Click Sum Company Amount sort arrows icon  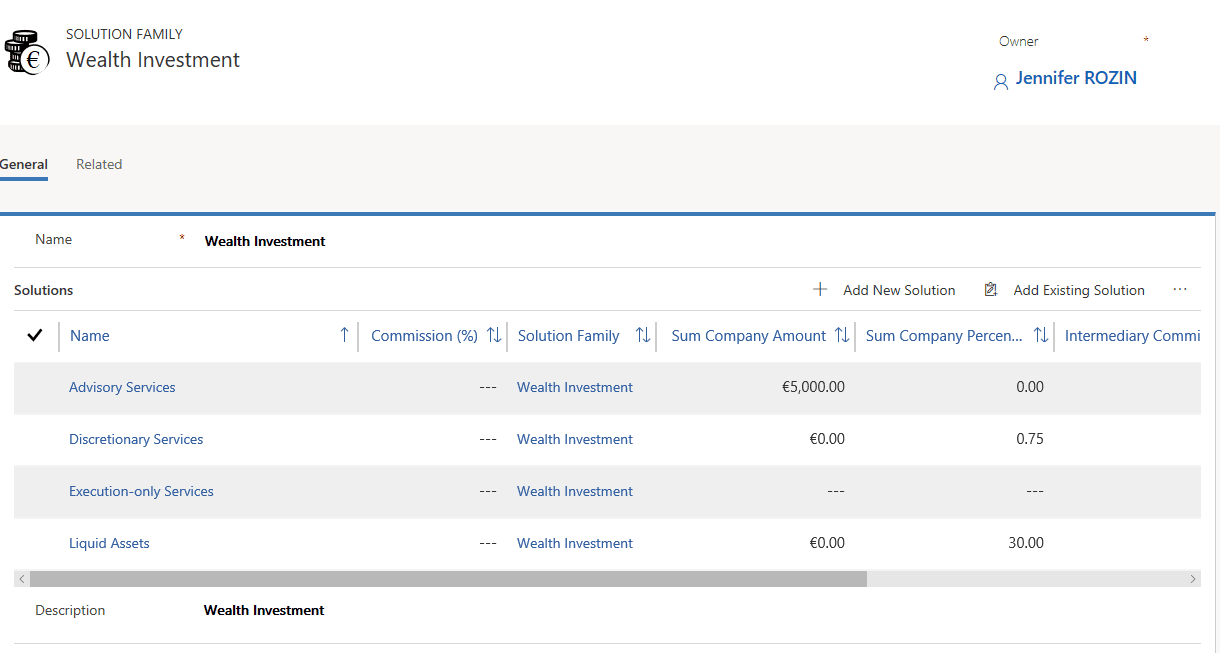point(842,336)
